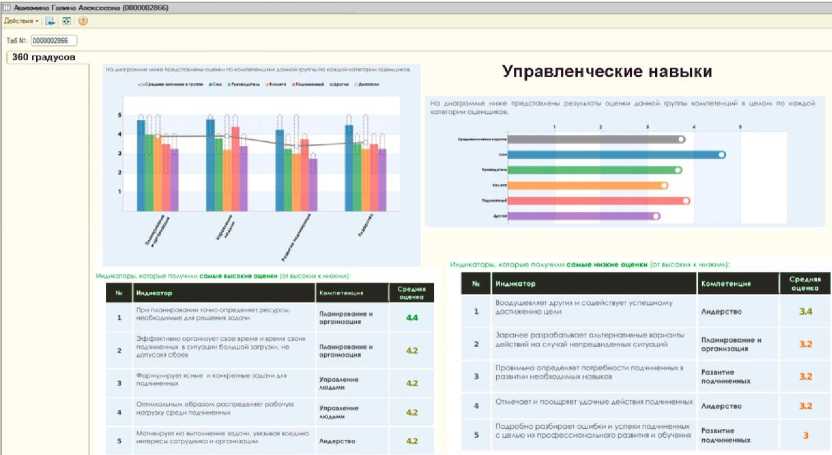The width and height of the screenshot is (832, 455).
Task: Click the purple horizontal bar in right chart
Action: tap(584, 216)
